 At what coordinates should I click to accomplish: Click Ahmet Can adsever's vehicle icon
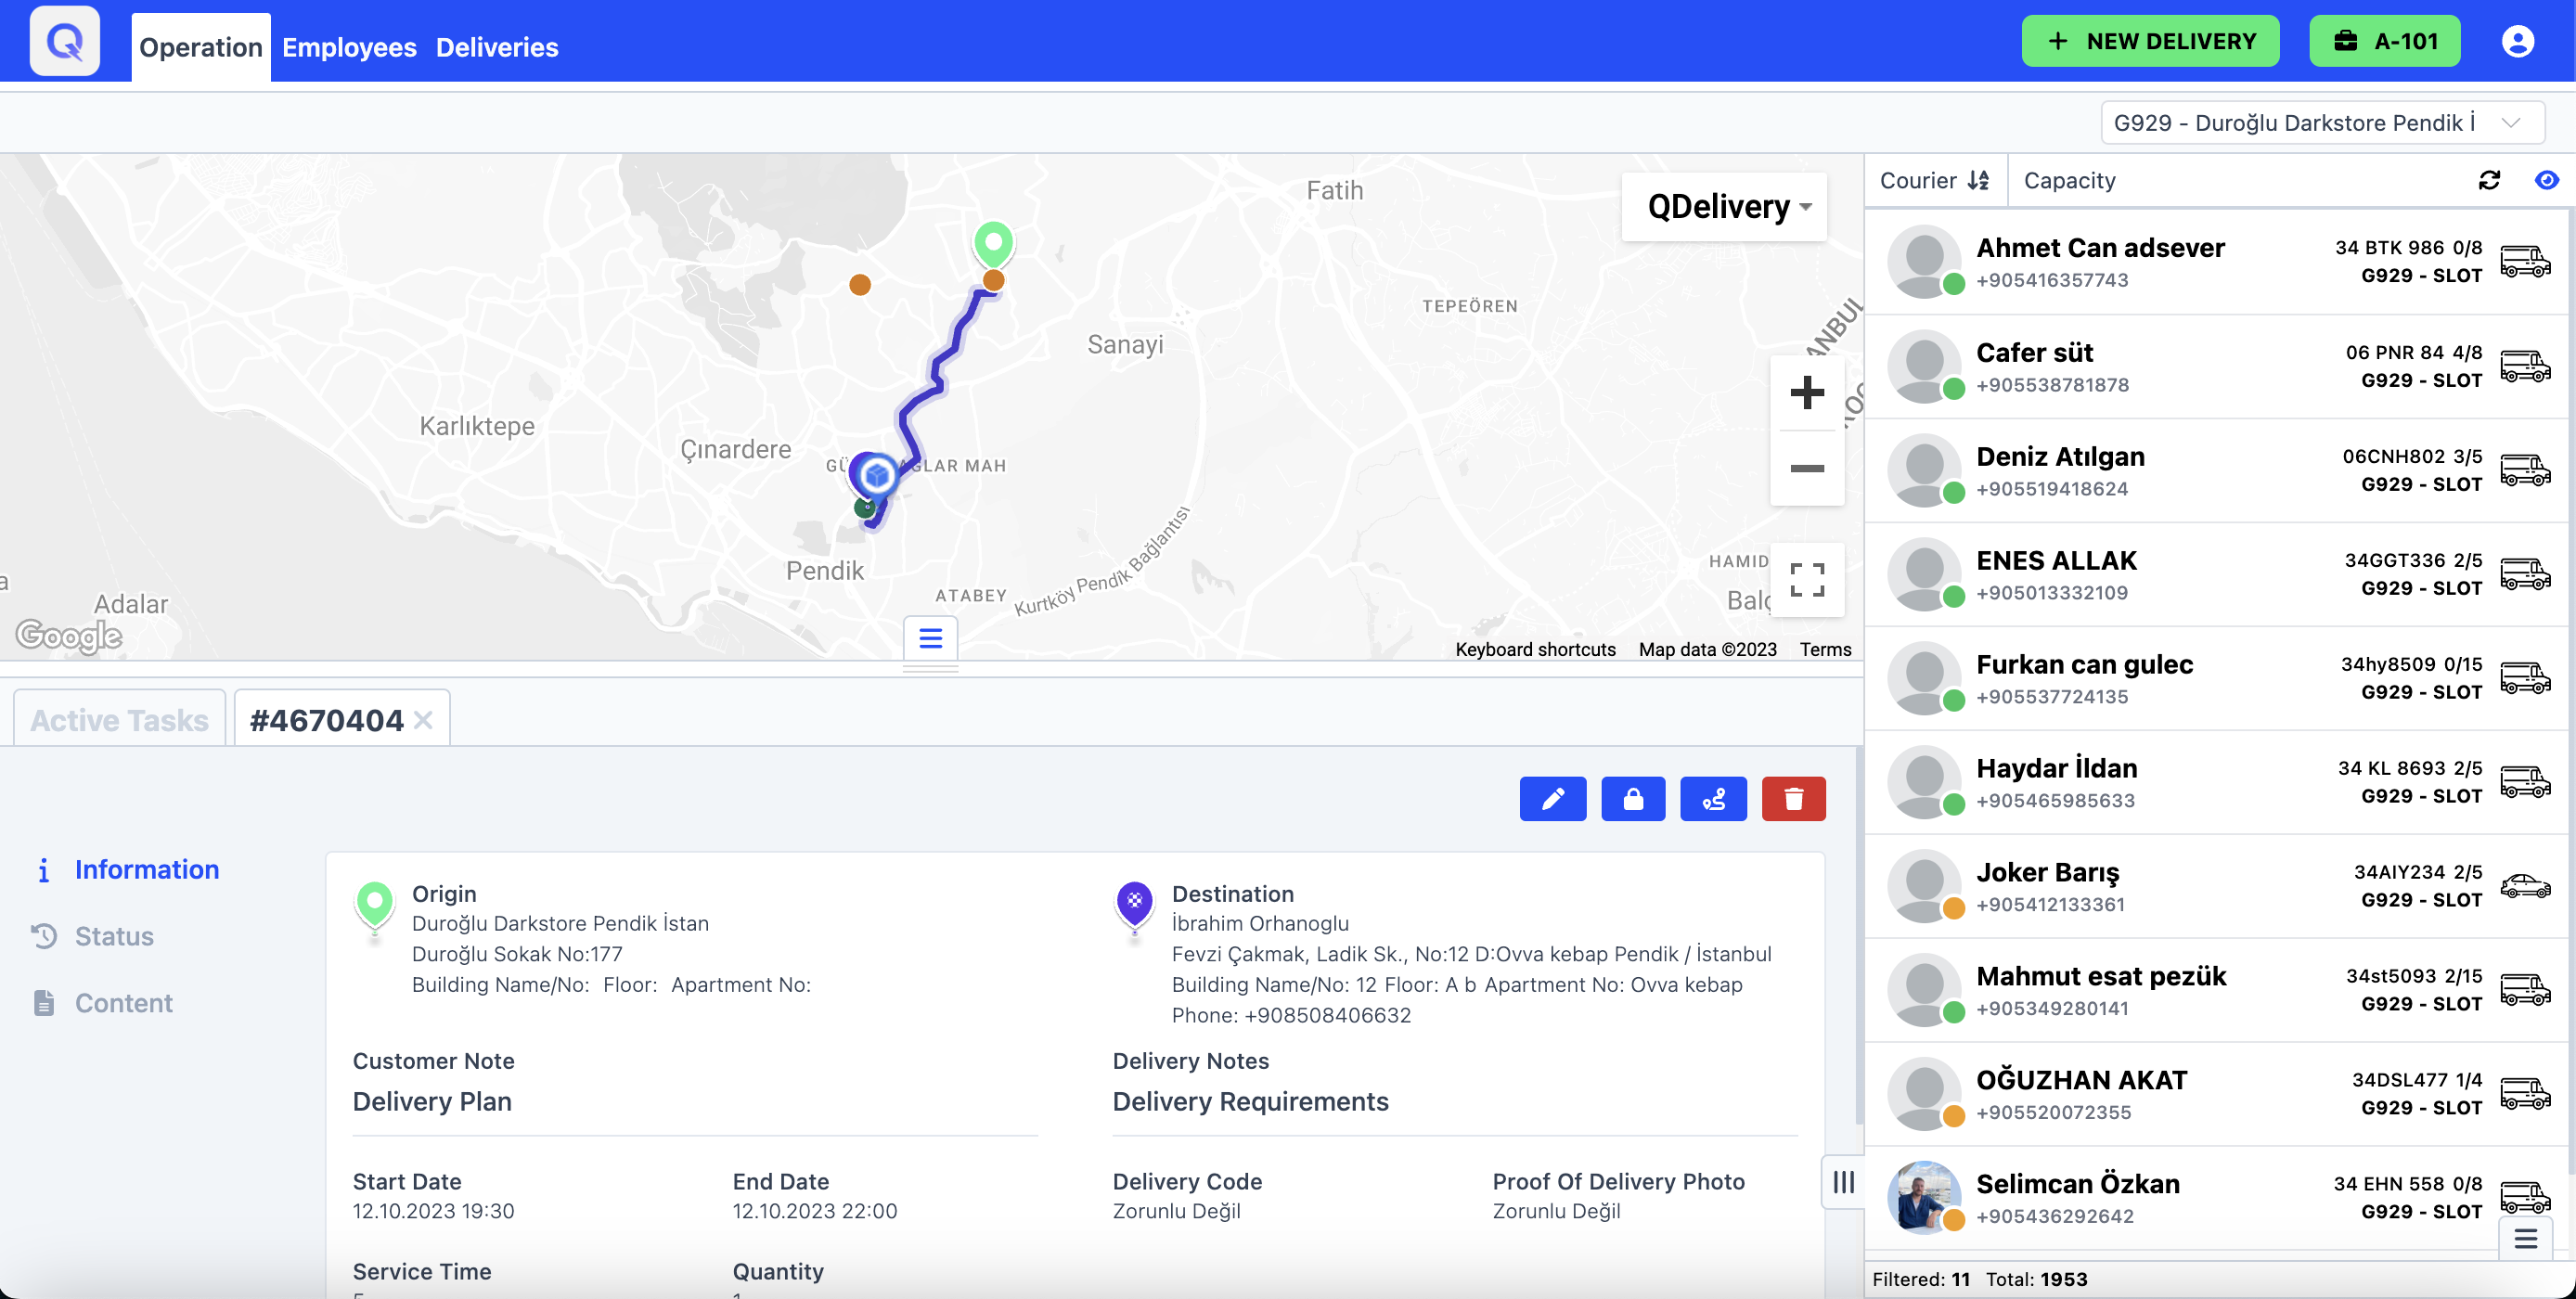2528,262
